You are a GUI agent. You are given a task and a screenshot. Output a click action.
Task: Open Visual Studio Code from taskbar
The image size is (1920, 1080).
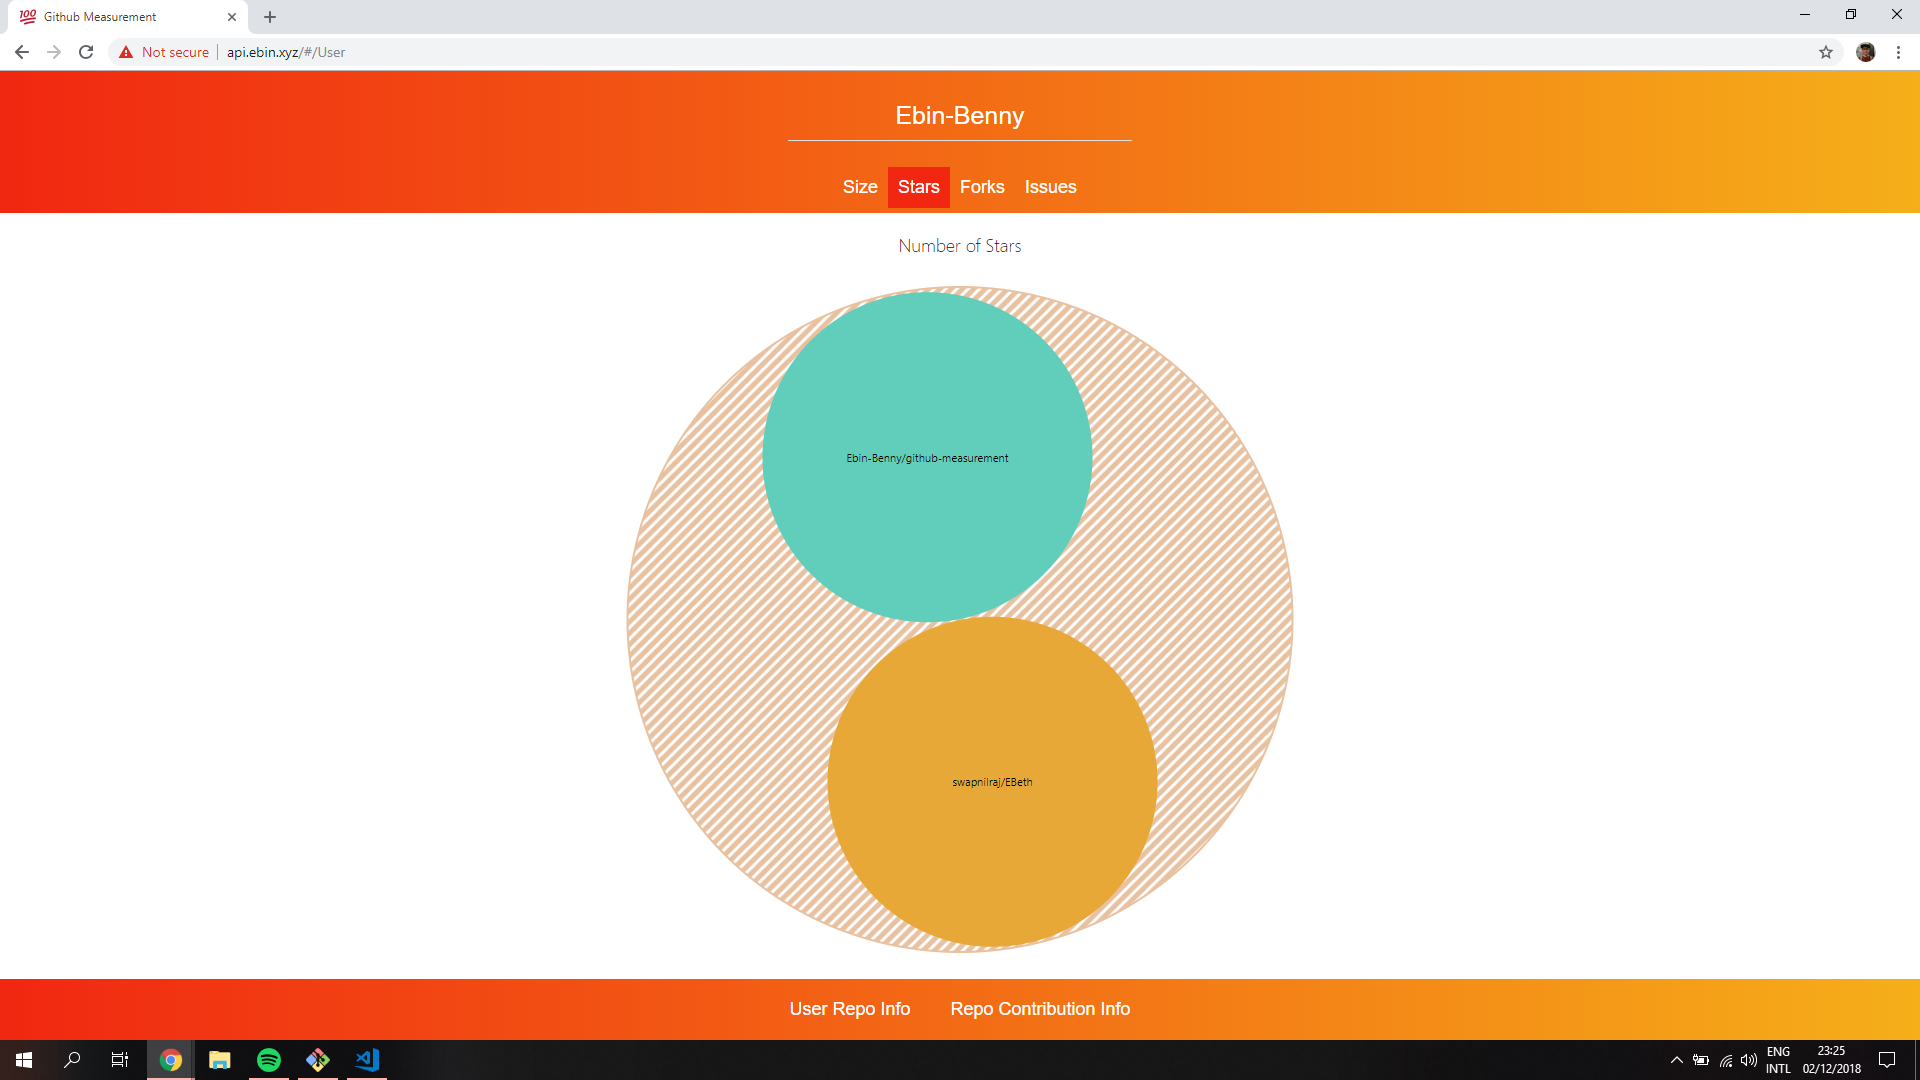[x=367, y=1060]
